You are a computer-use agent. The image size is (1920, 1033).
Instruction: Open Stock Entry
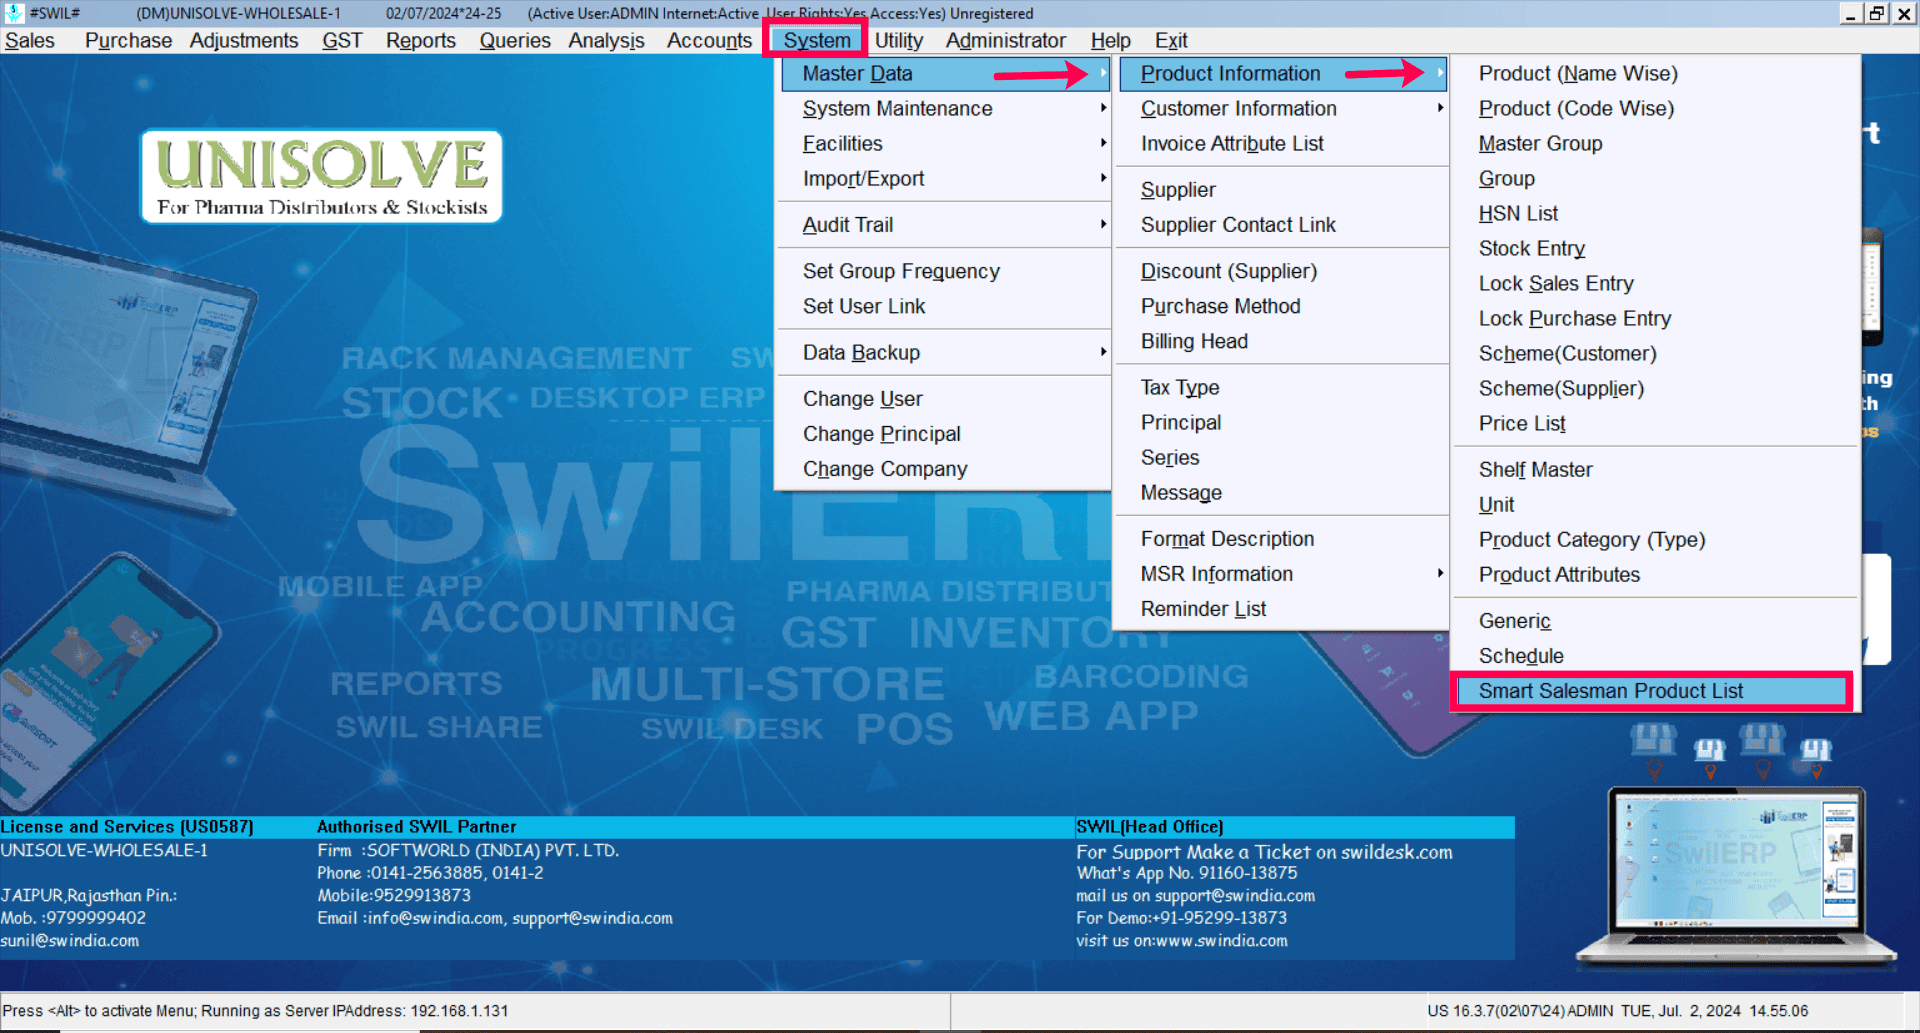coord(1655,249)
